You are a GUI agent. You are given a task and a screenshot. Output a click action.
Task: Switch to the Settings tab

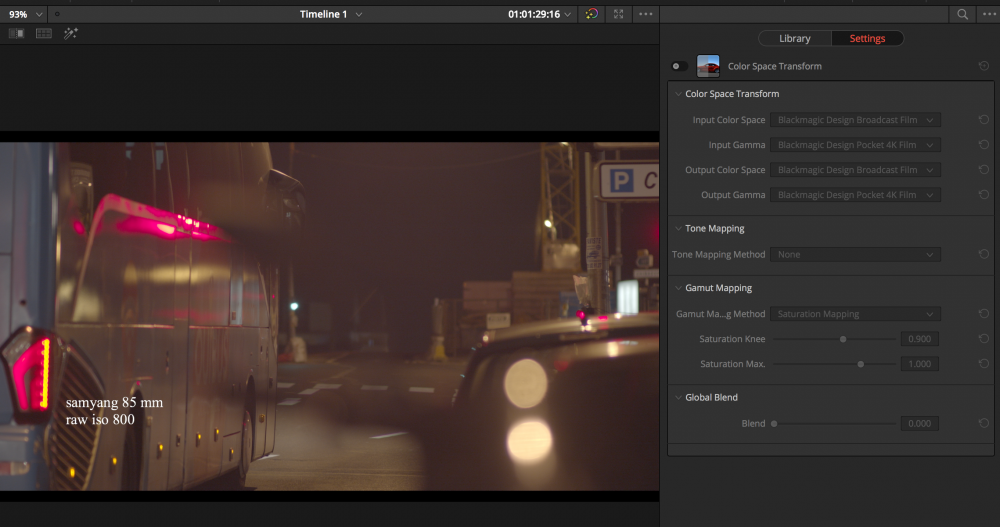[x=867, y=38]
